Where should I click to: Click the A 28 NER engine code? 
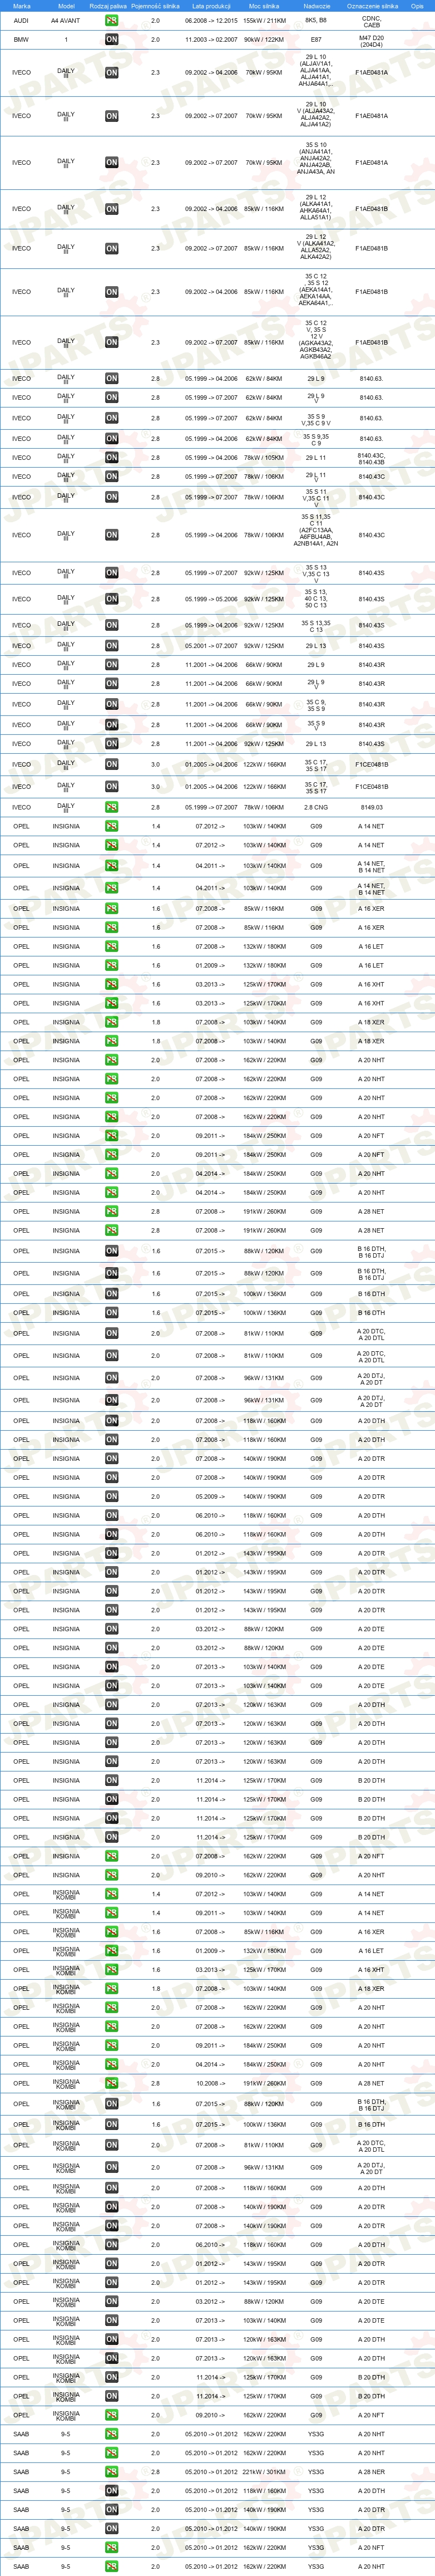(x=372, y=2472)
